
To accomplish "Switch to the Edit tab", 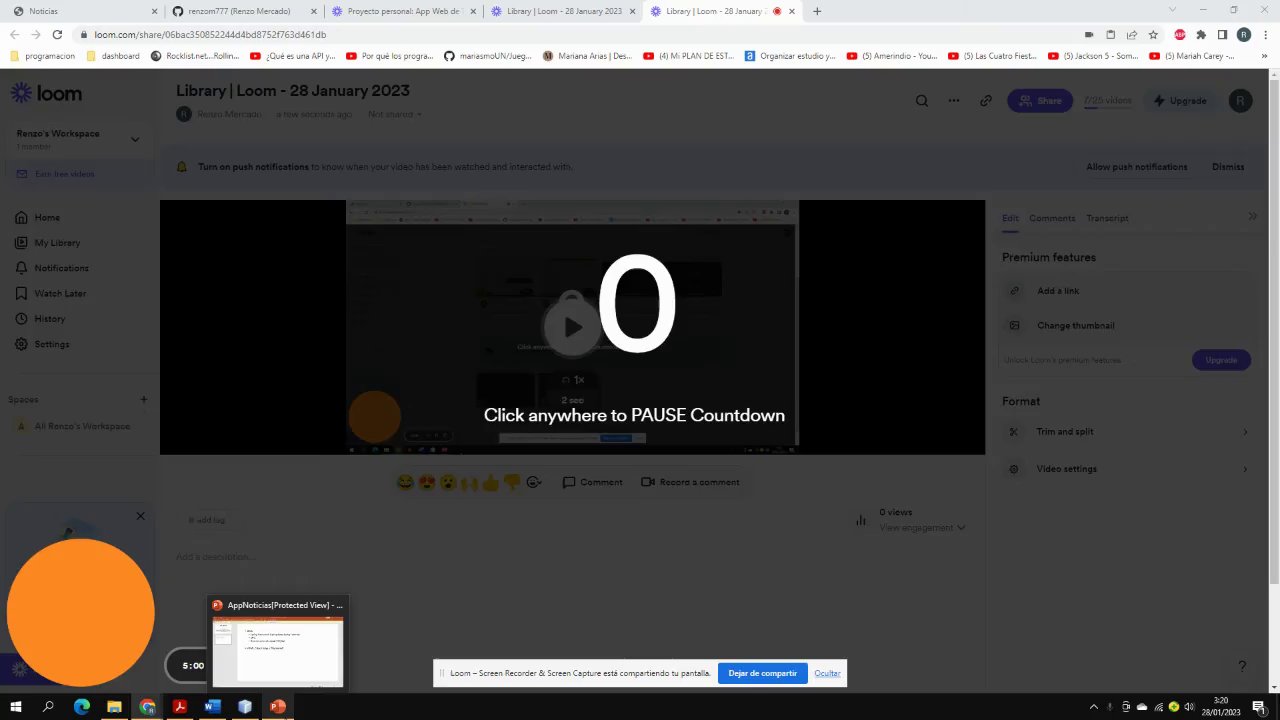I will [x=1010, y=218].
